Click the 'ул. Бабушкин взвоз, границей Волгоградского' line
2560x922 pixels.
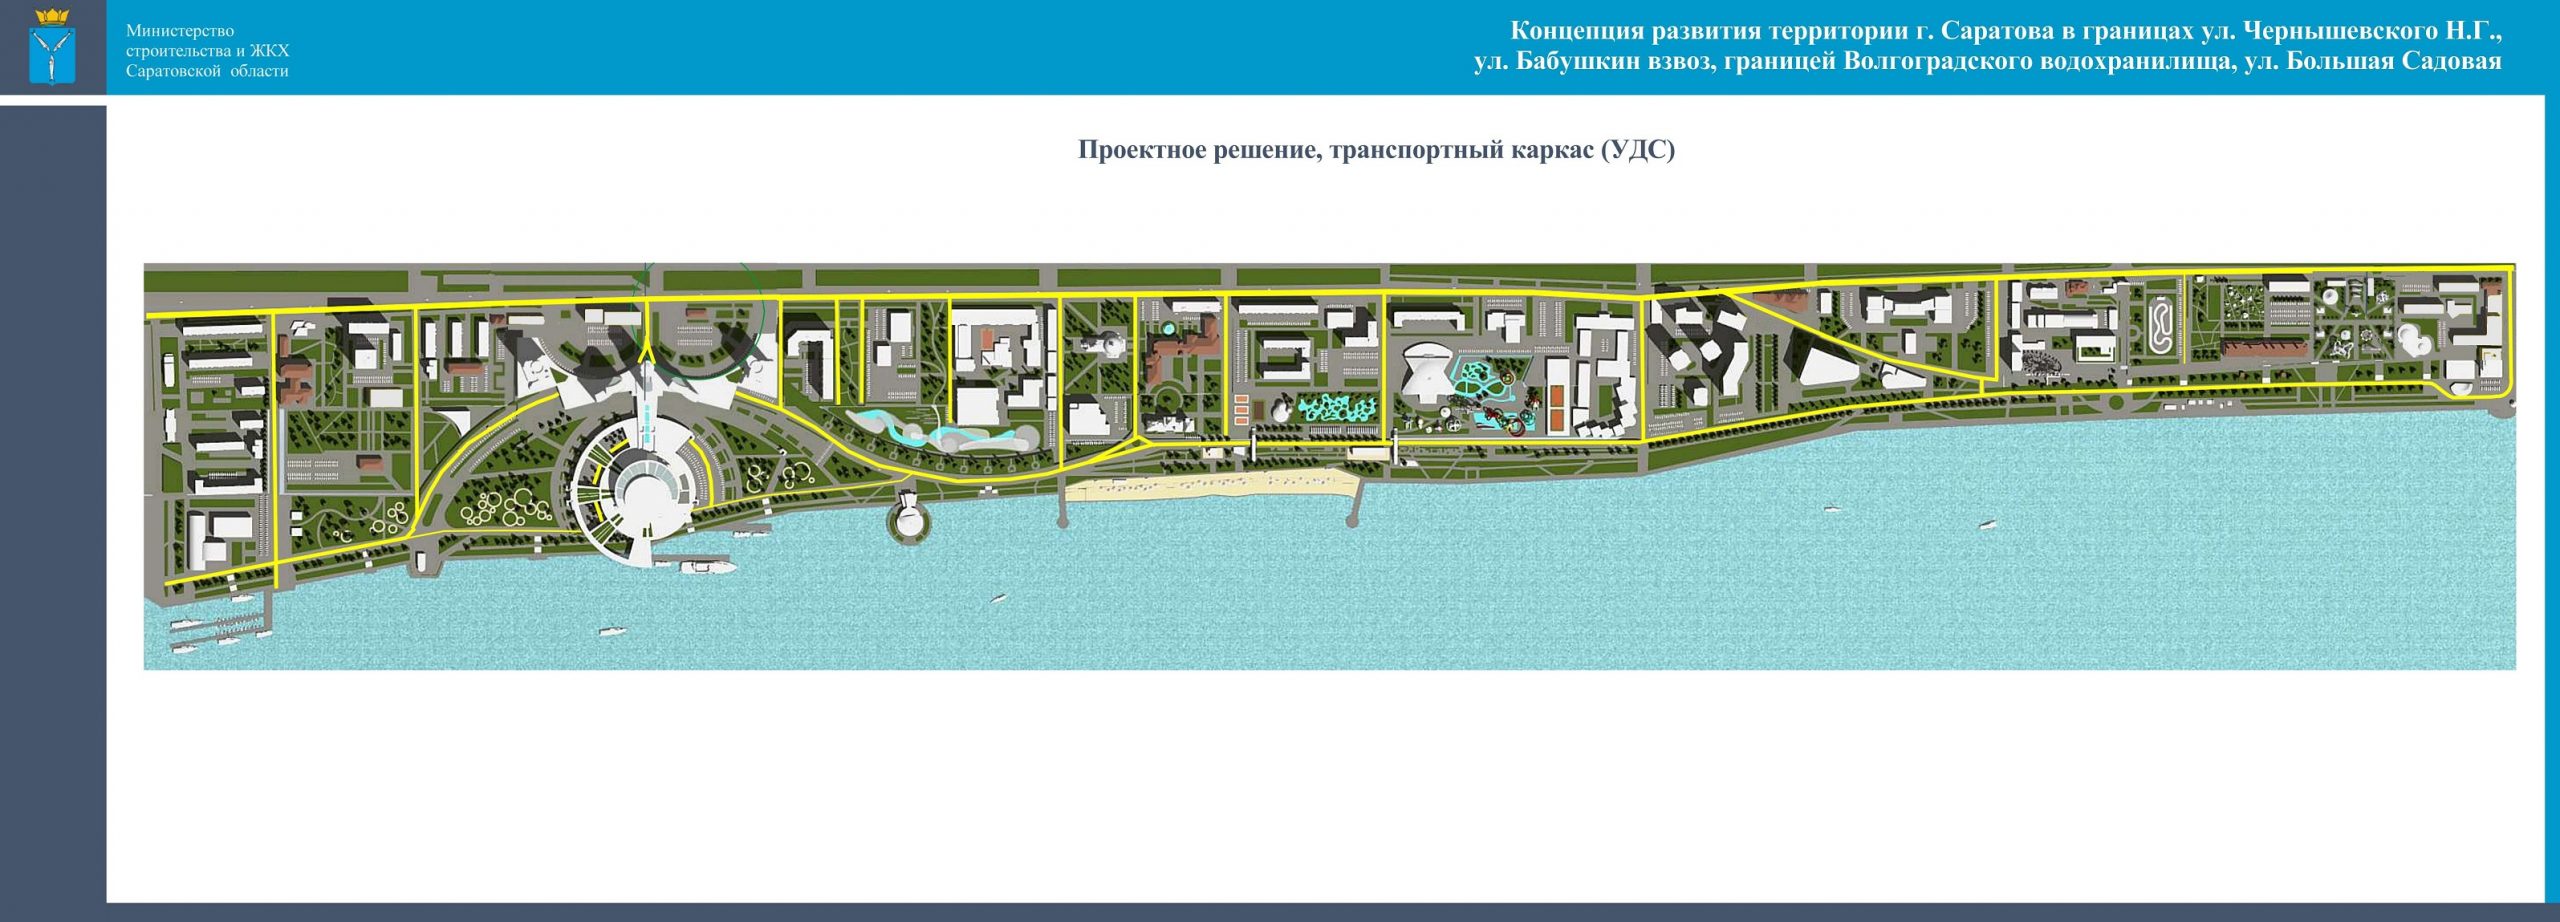coord(1988,61)
